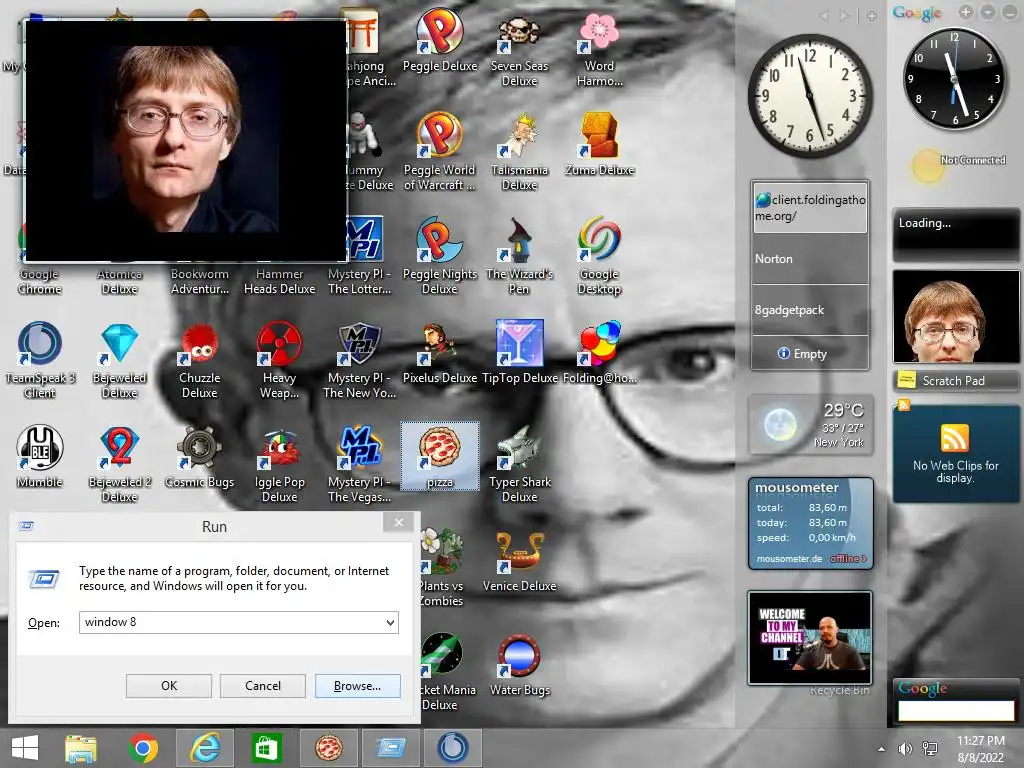Confirm Run dialog with OK
The width and height of the screenshot is (1024, 768).
coord(168,686)
